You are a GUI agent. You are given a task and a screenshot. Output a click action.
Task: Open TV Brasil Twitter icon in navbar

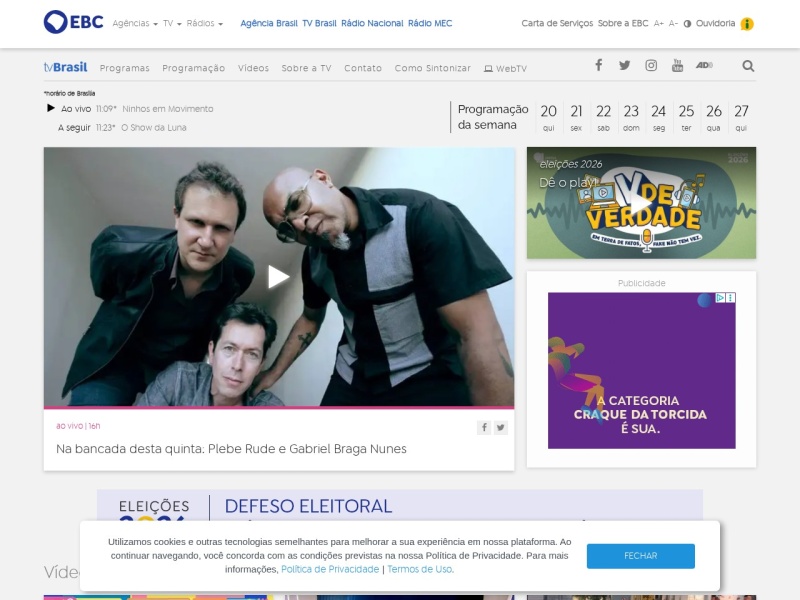point(624,65)
